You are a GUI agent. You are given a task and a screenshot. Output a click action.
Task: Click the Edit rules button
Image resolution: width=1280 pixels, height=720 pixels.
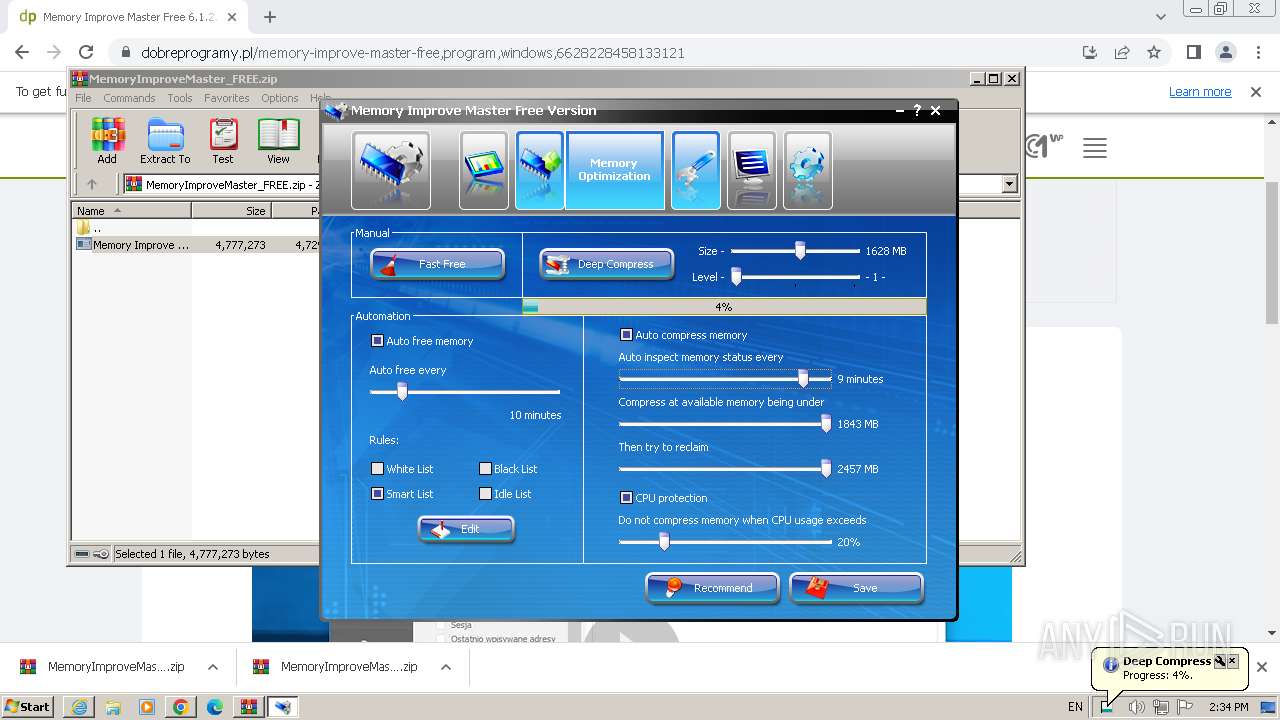(x=466, y=529)
